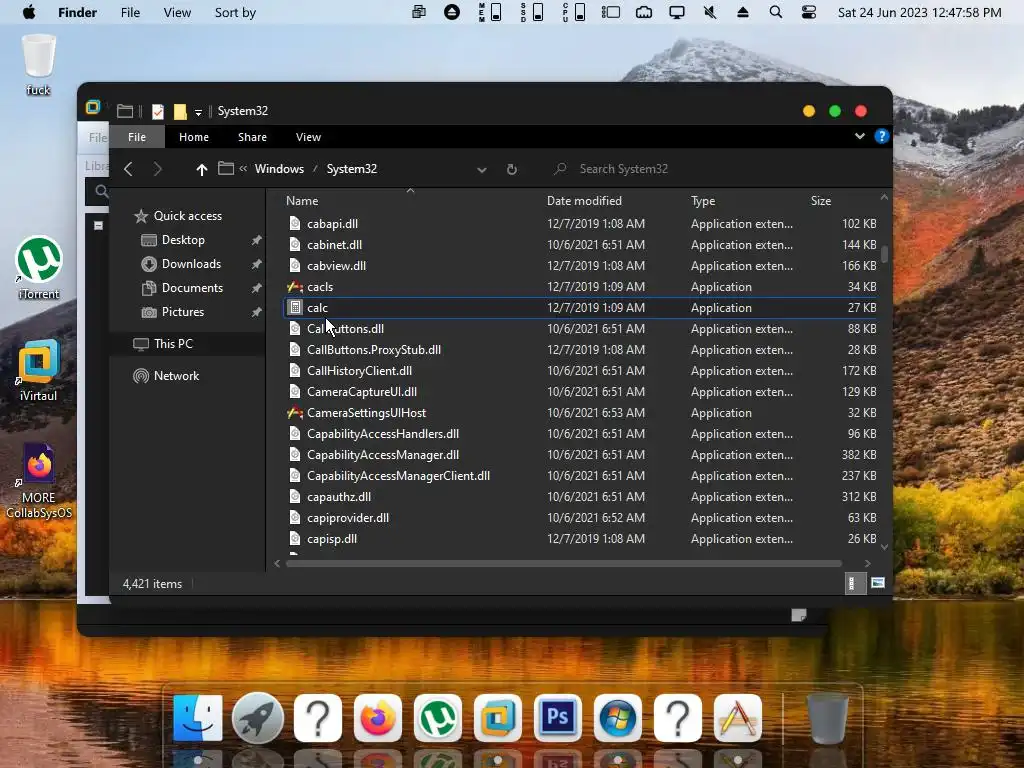Open the Share ribbon tab
The image size is (1024, 768).
click(x=252, y=137)
